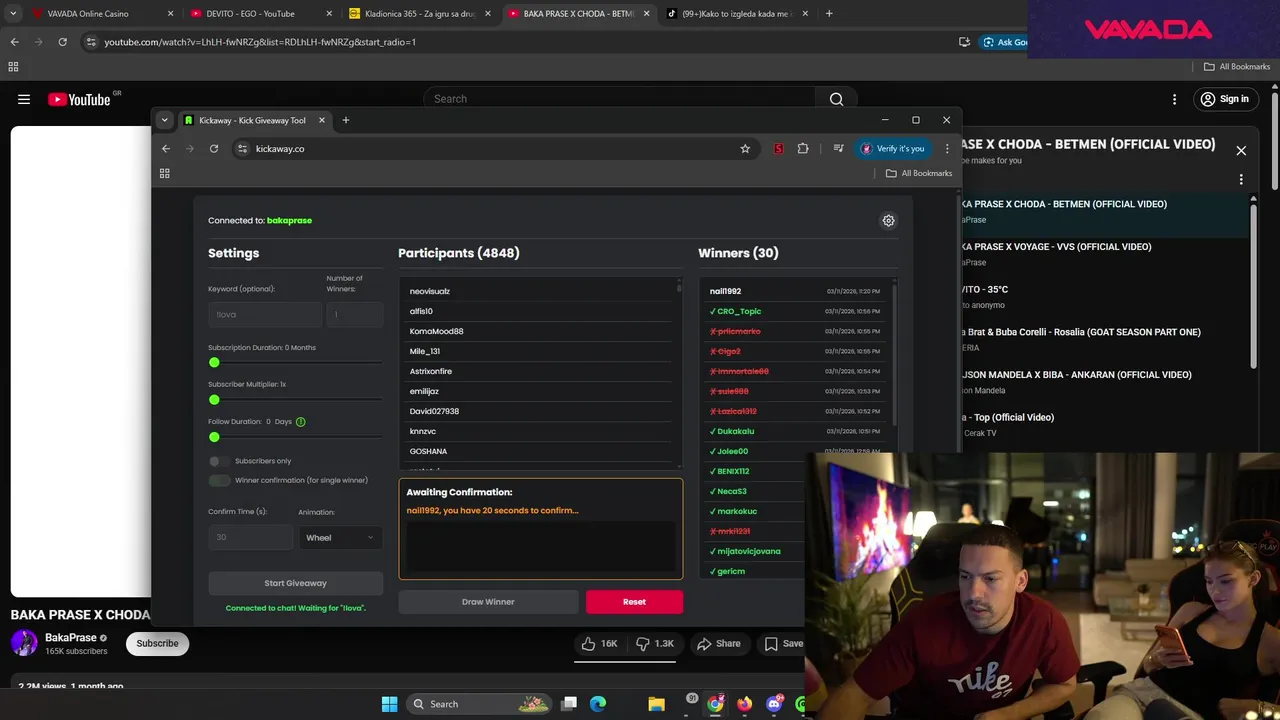Switch to Kako to izgleda tab
The height and width of the screenshot is (720, 1280).
pyautogui.click(x=736, y=14)
